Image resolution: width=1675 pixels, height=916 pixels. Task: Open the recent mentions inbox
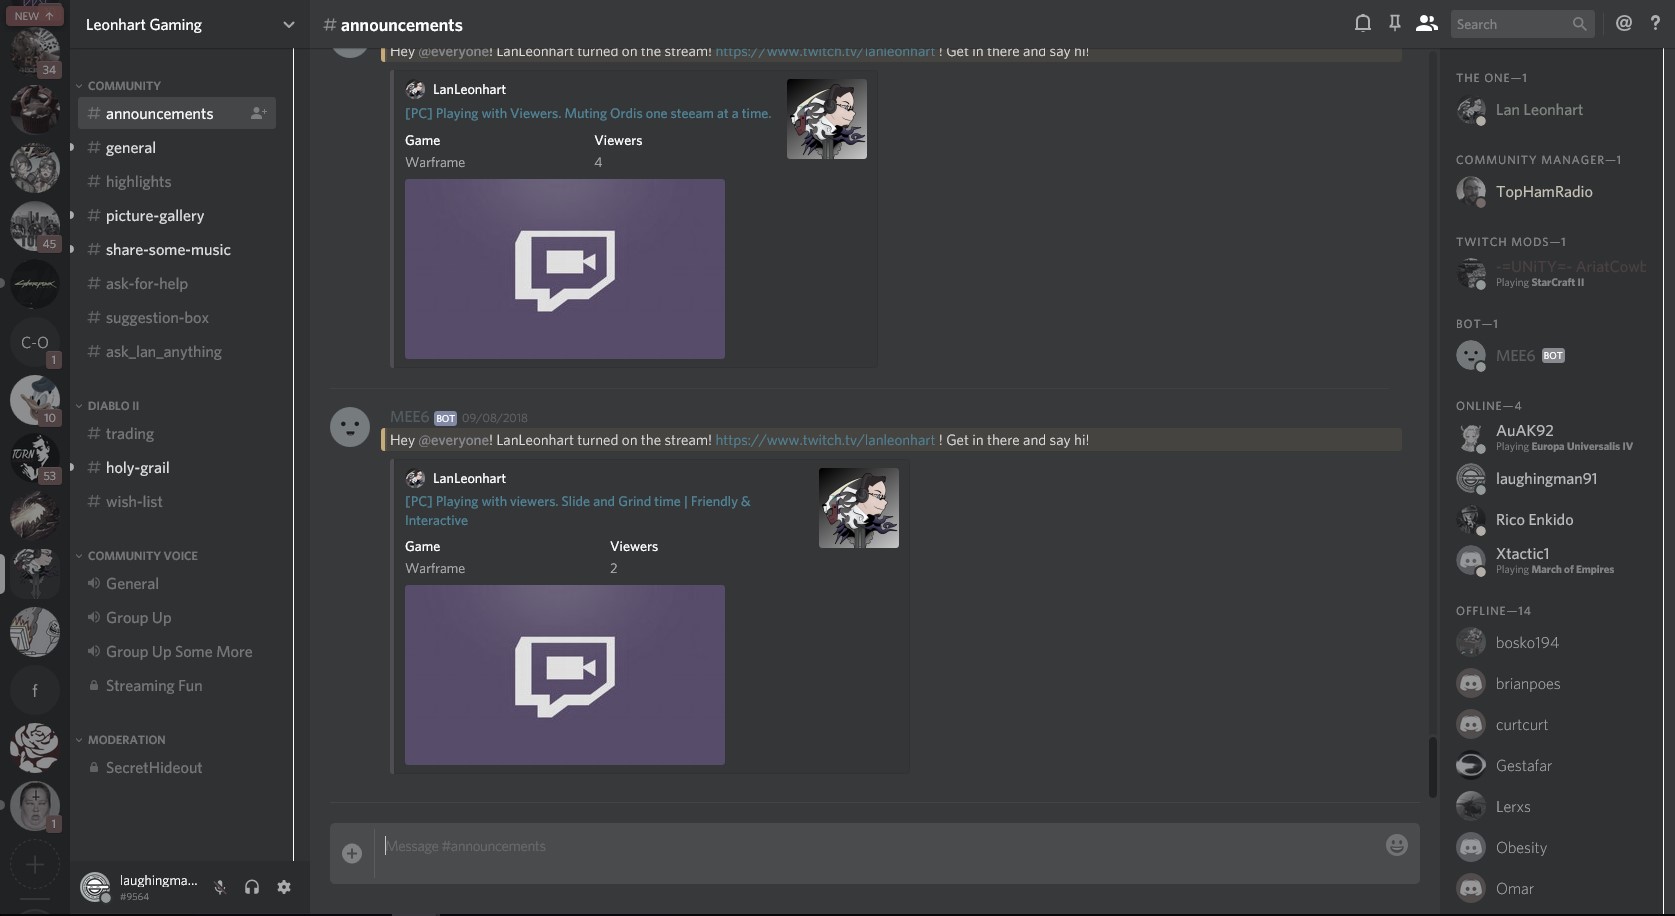pos(1624,23)
